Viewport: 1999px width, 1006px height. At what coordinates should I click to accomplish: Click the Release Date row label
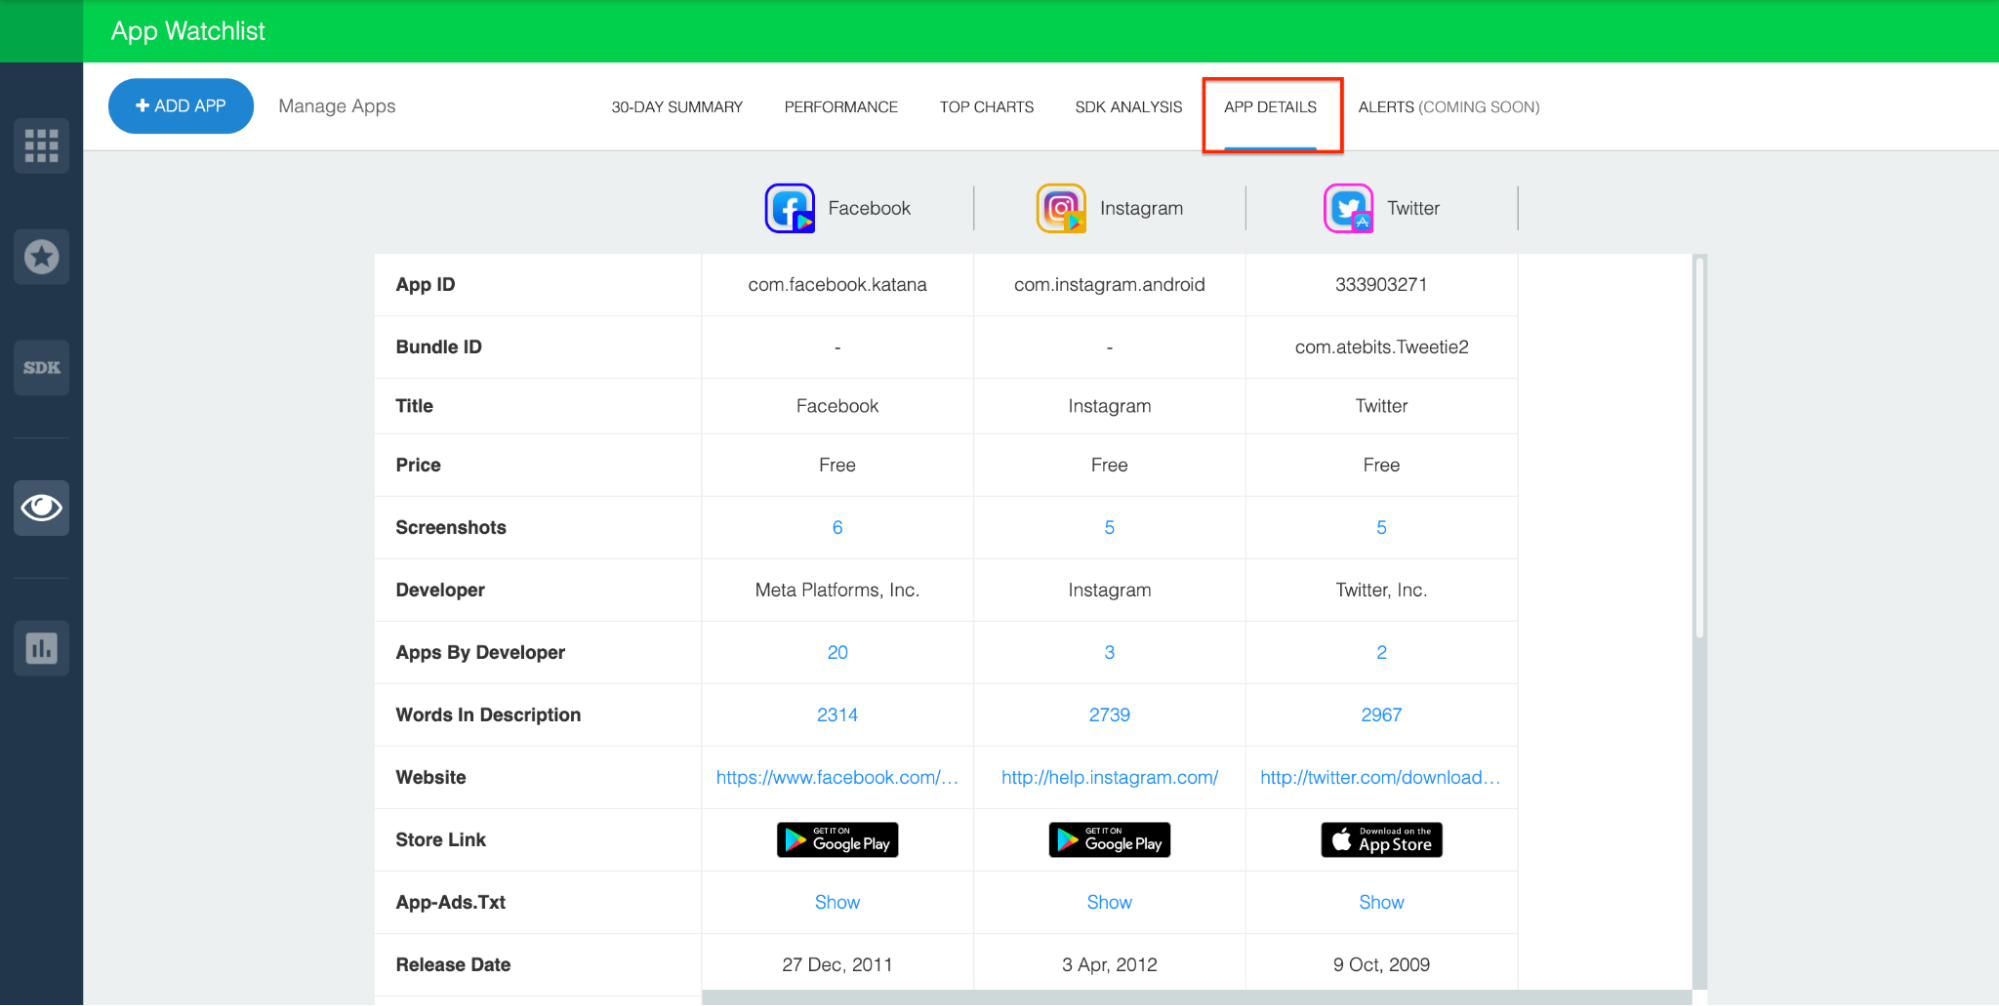pos(453,965)
